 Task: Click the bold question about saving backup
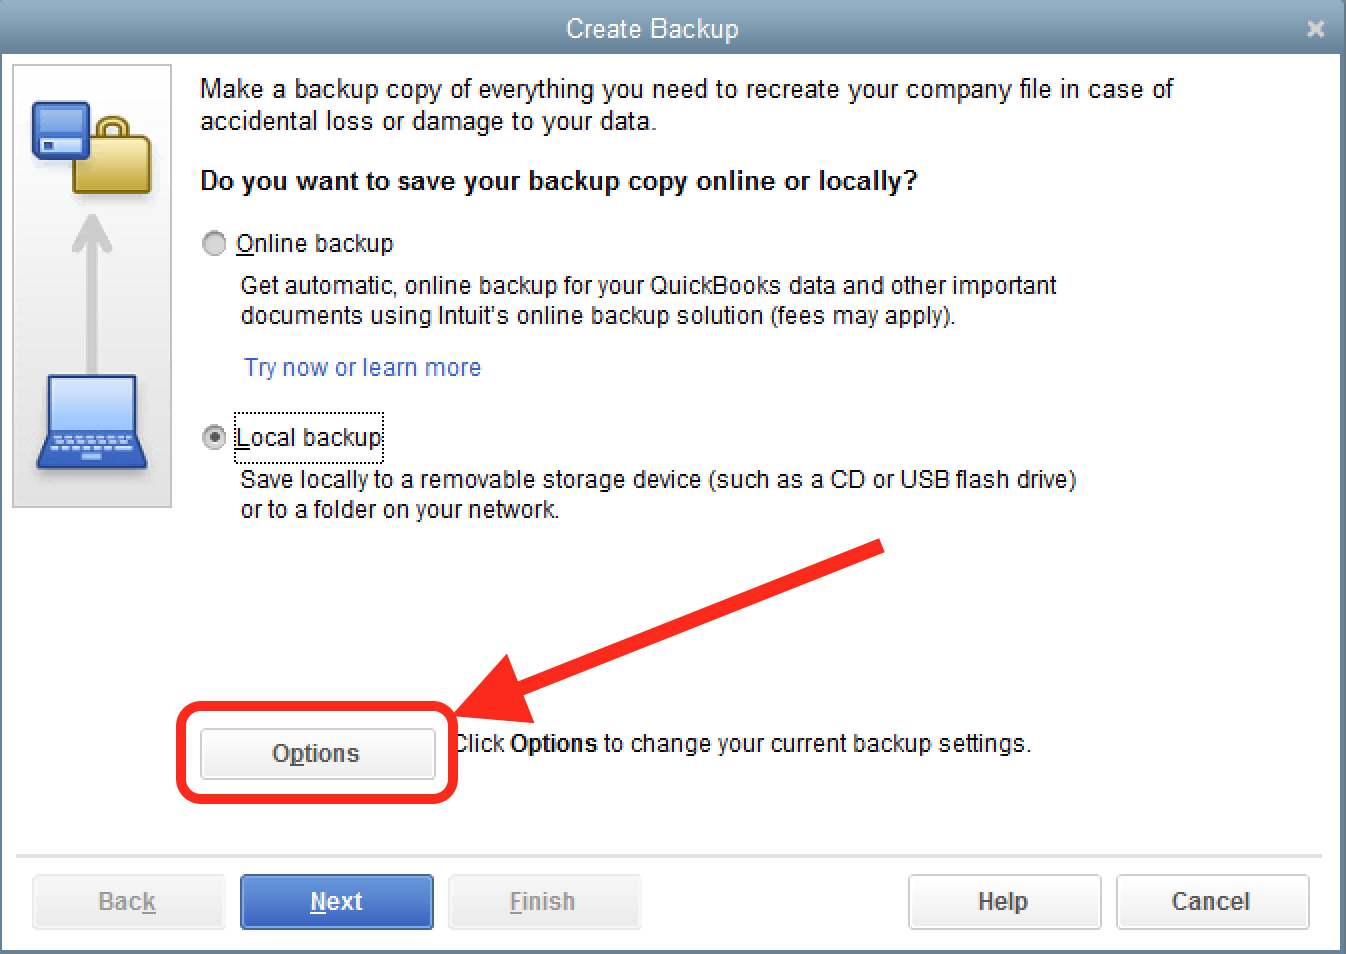coord(559,181)
